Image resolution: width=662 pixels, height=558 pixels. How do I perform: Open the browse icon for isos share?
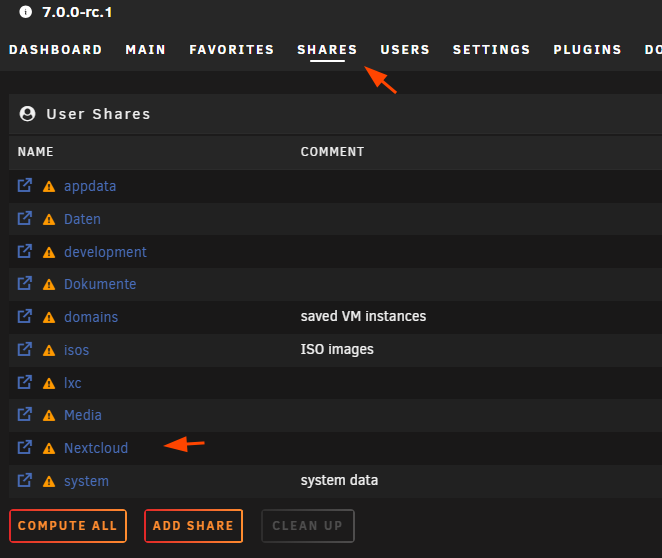coord(24,349)
